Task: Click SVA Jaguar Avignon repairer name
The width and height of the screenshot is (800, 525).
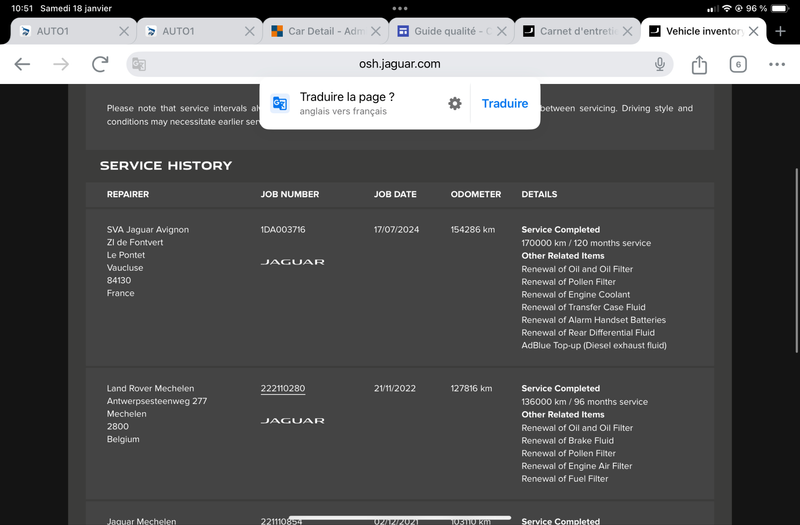Action: pos(147,230)
